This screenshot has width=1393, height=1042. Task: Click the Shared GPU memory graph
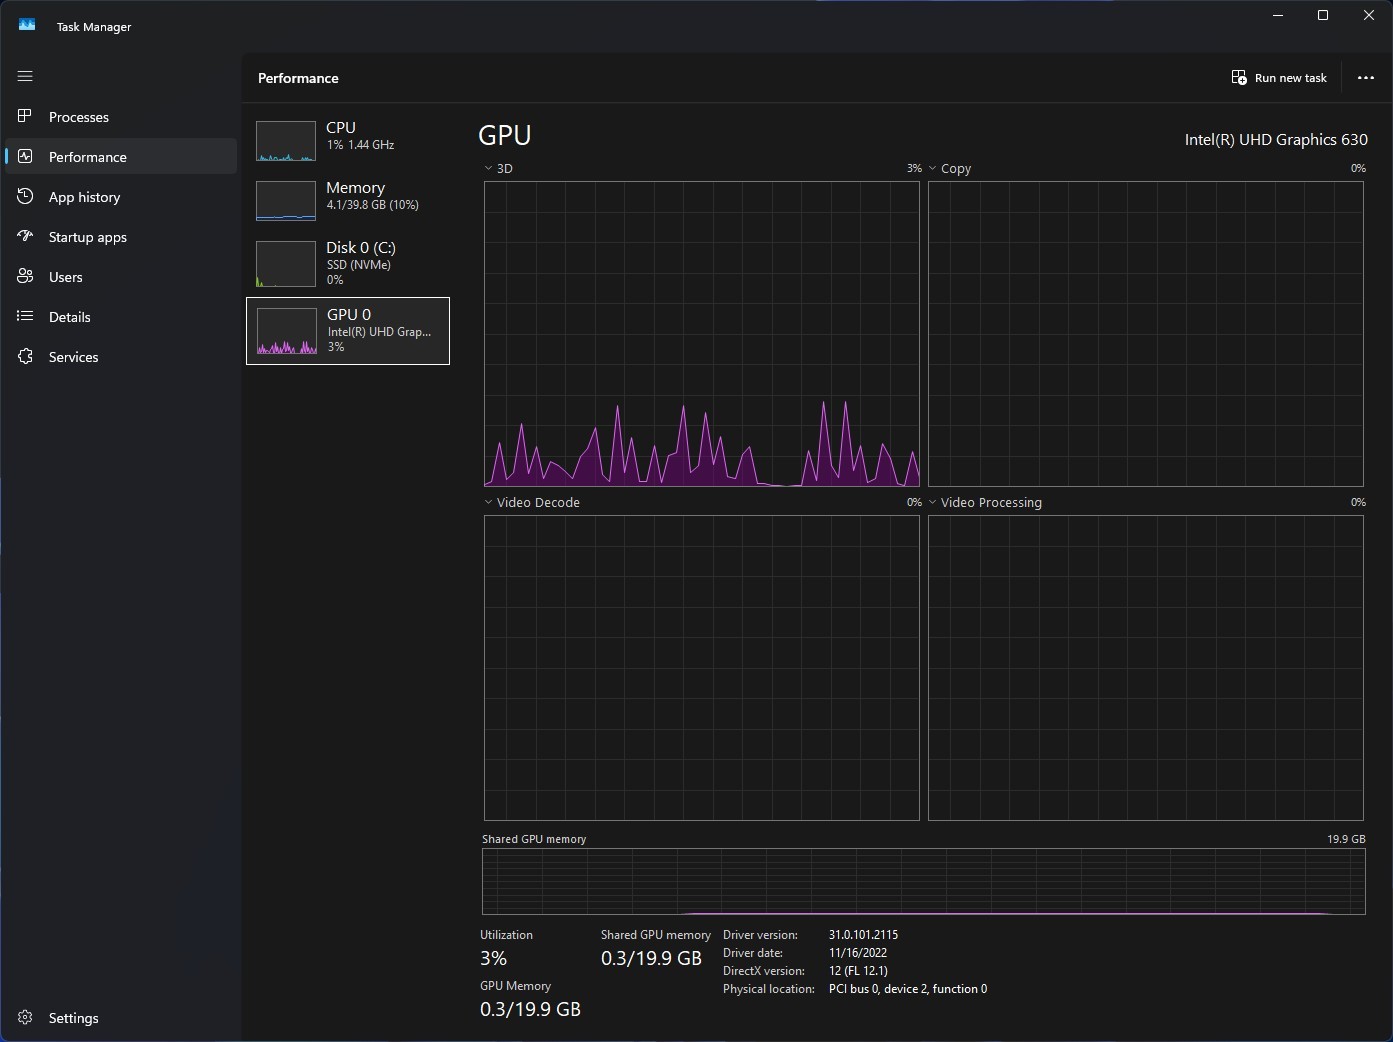coord(923,881)
